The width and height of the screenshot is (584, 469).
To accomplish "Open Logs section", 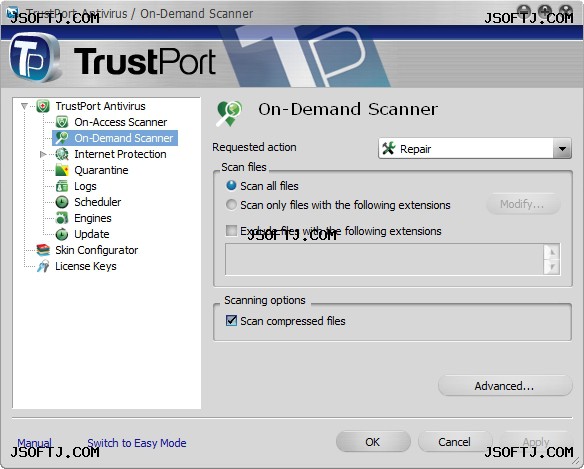I will click(x=85, y=186).
